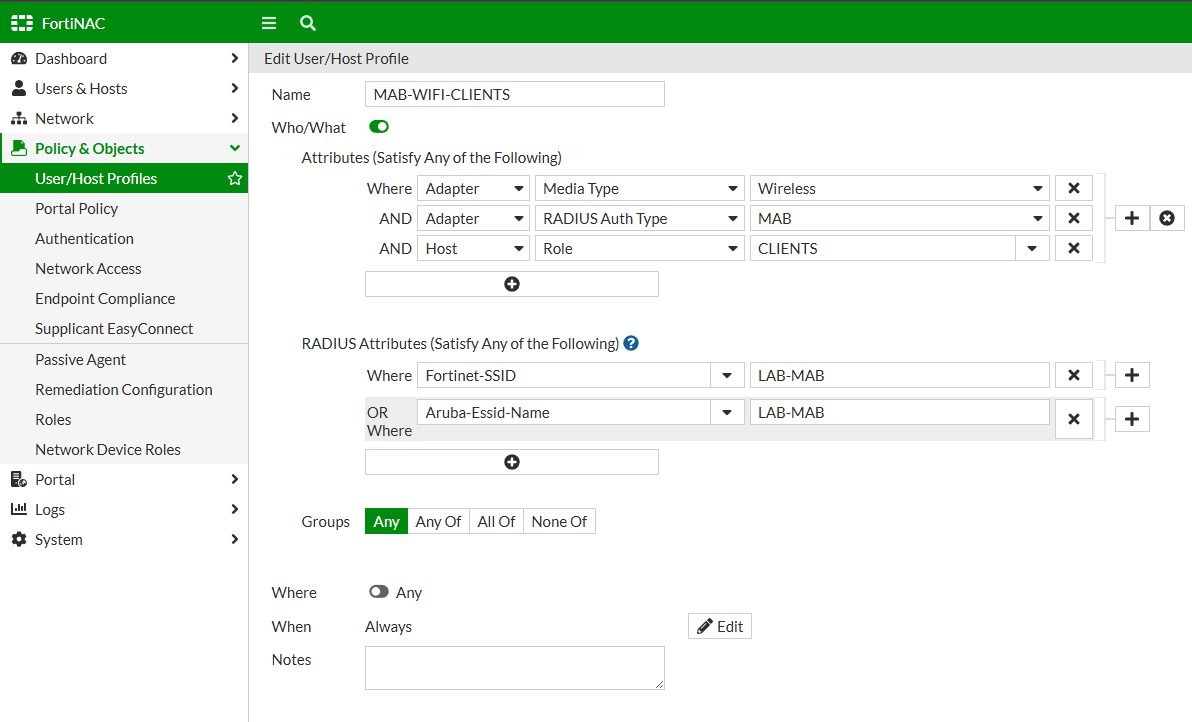Click the Name field MAB-WIFI-CLIENTS
Viewport: 1192px width, 722px height.
tap(515, 94)
